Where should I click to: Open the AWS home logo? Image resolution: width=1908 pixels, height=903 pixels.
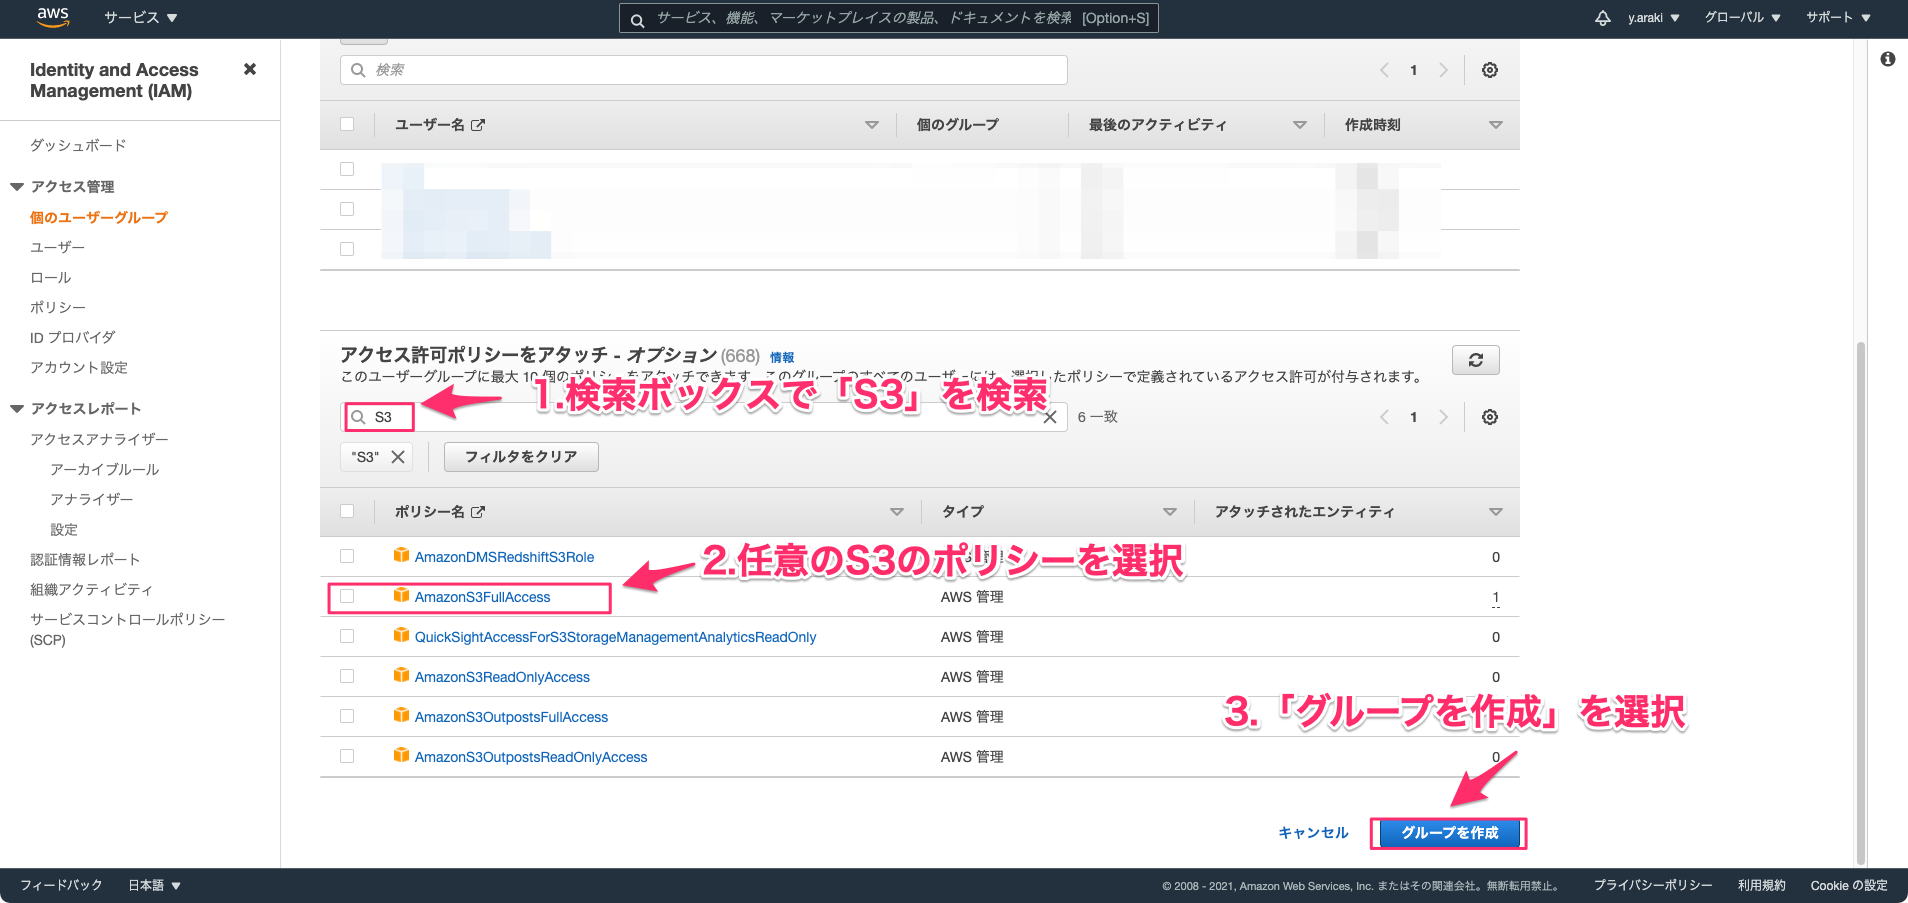coord(52,16)
